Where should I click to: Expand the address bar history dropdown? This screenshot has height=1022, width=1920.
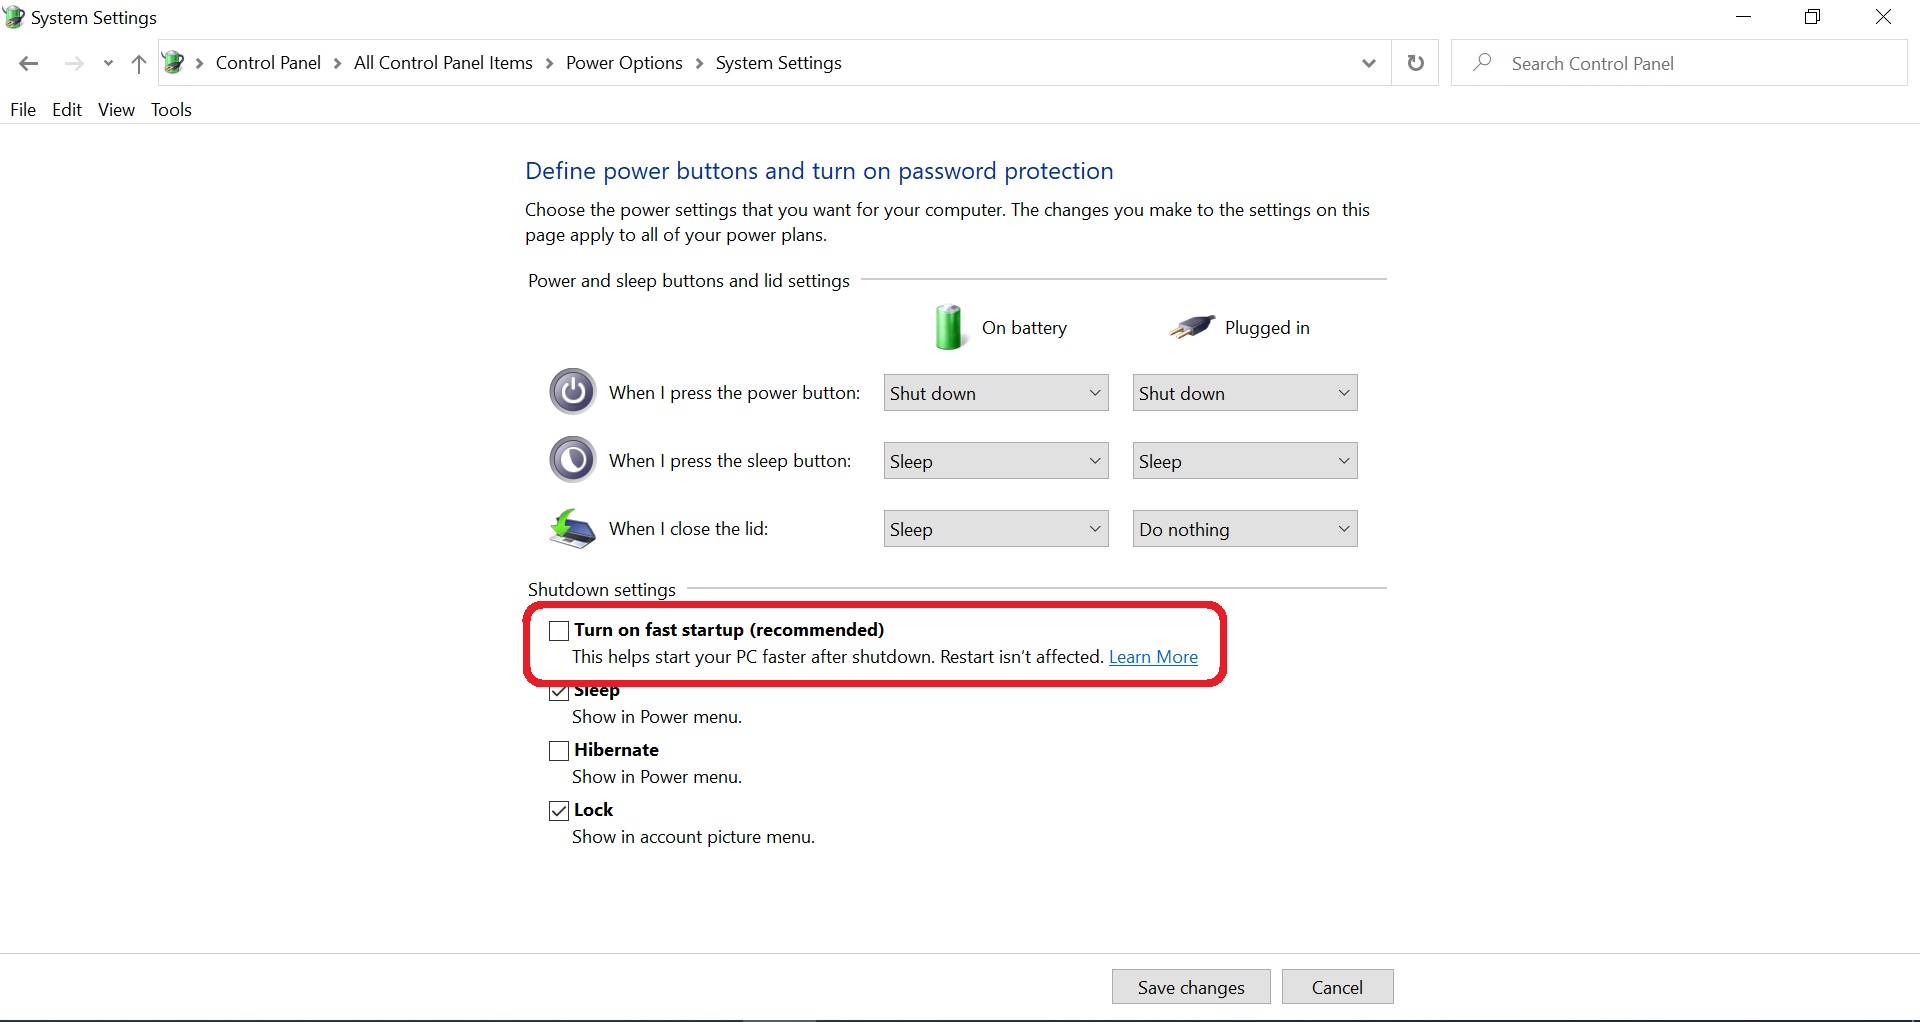(1368, 62)
